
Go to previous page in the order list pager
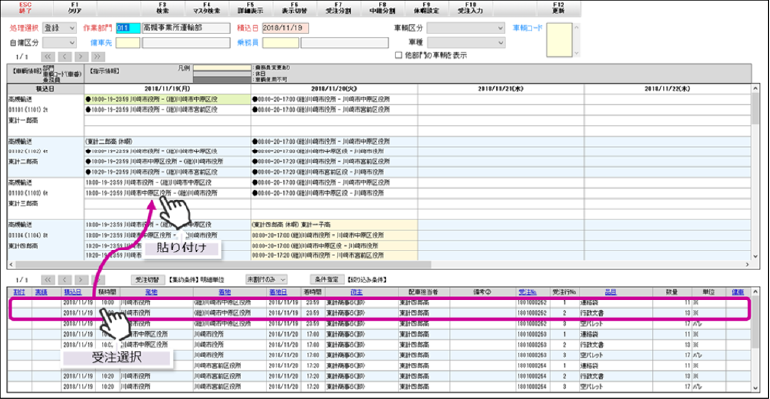pyautogui.click(x=64, y=280)
